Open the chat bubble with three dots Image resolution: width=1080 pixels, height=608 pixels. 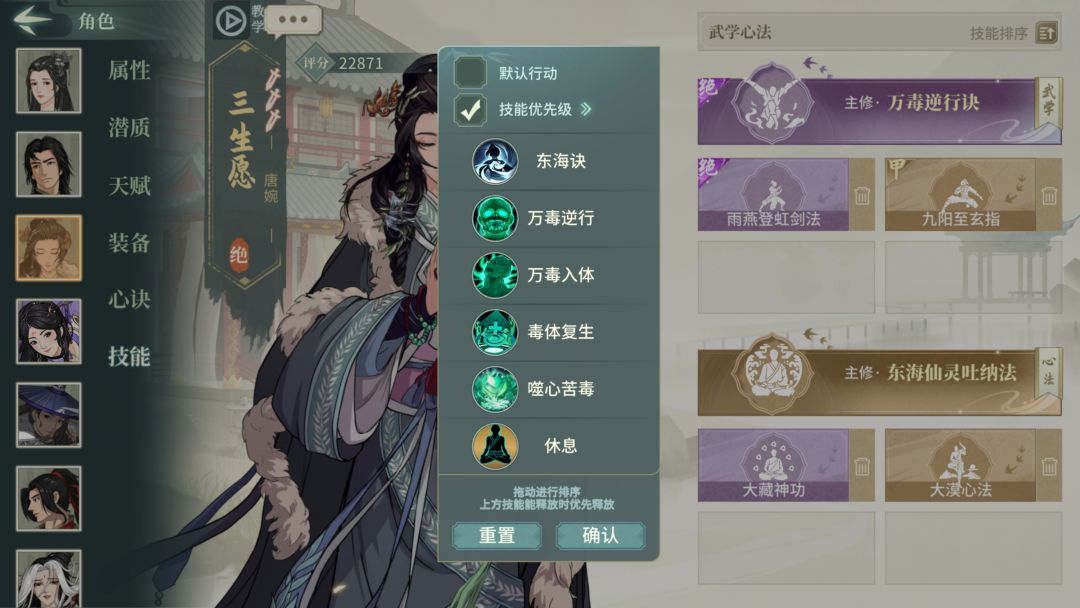click(x=293, y=20)
